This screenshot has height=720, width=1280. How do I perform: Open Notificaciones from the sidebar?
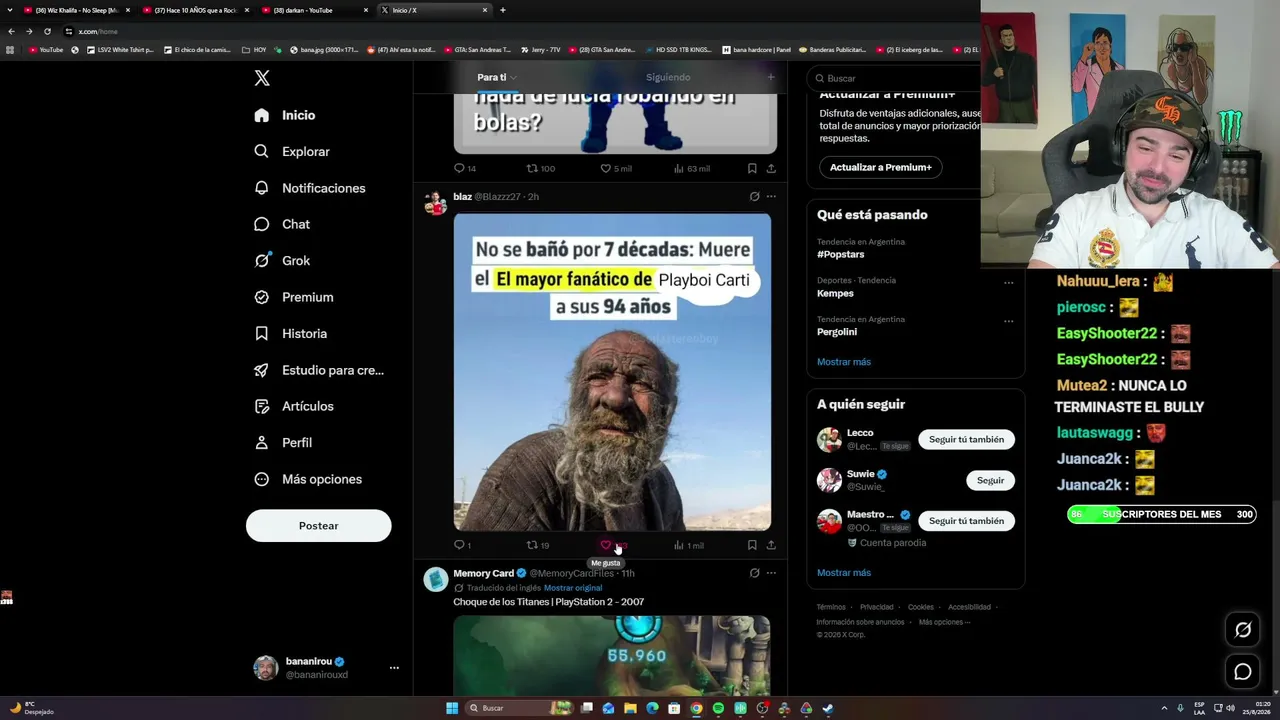pyautogui.click(x=310, y=188)
